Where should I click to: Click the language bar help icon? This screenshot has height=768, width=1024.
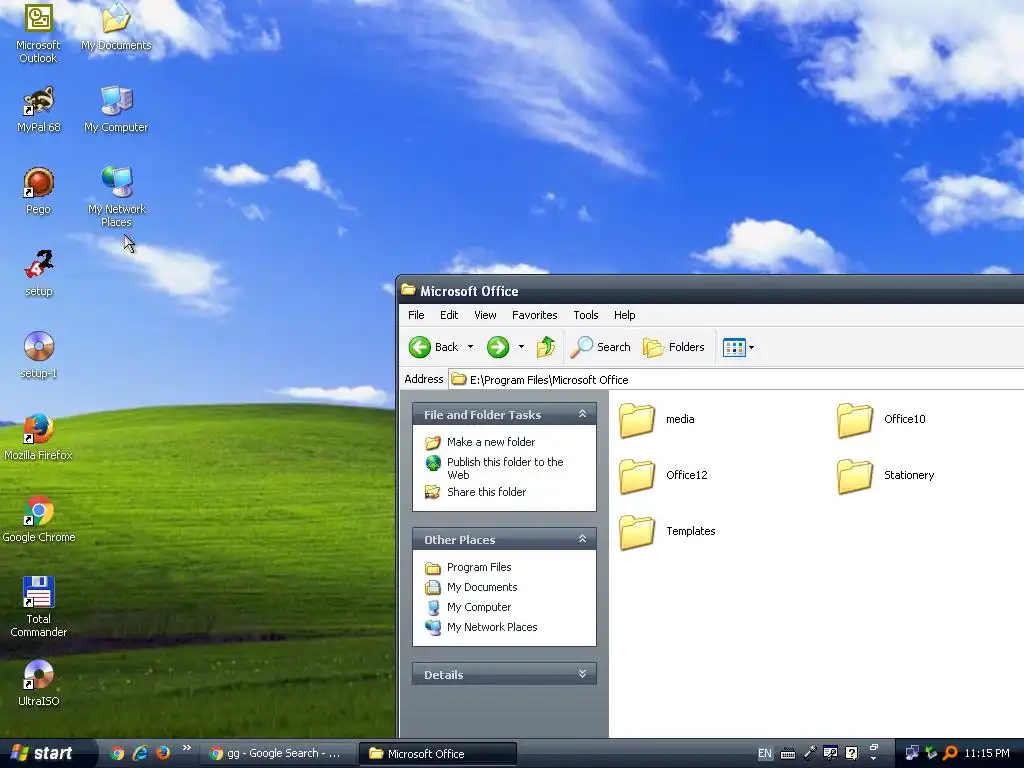coord(851,754)
